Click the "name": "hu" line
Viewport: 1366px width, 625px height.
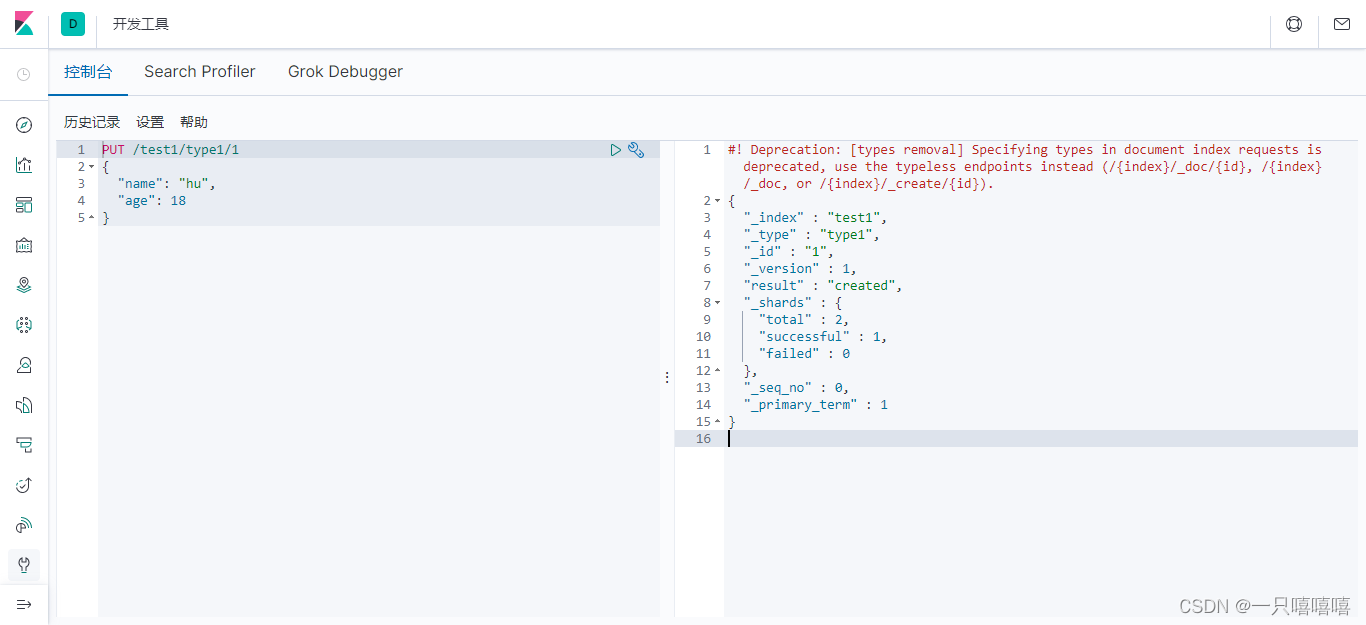(x=167, y=184)
